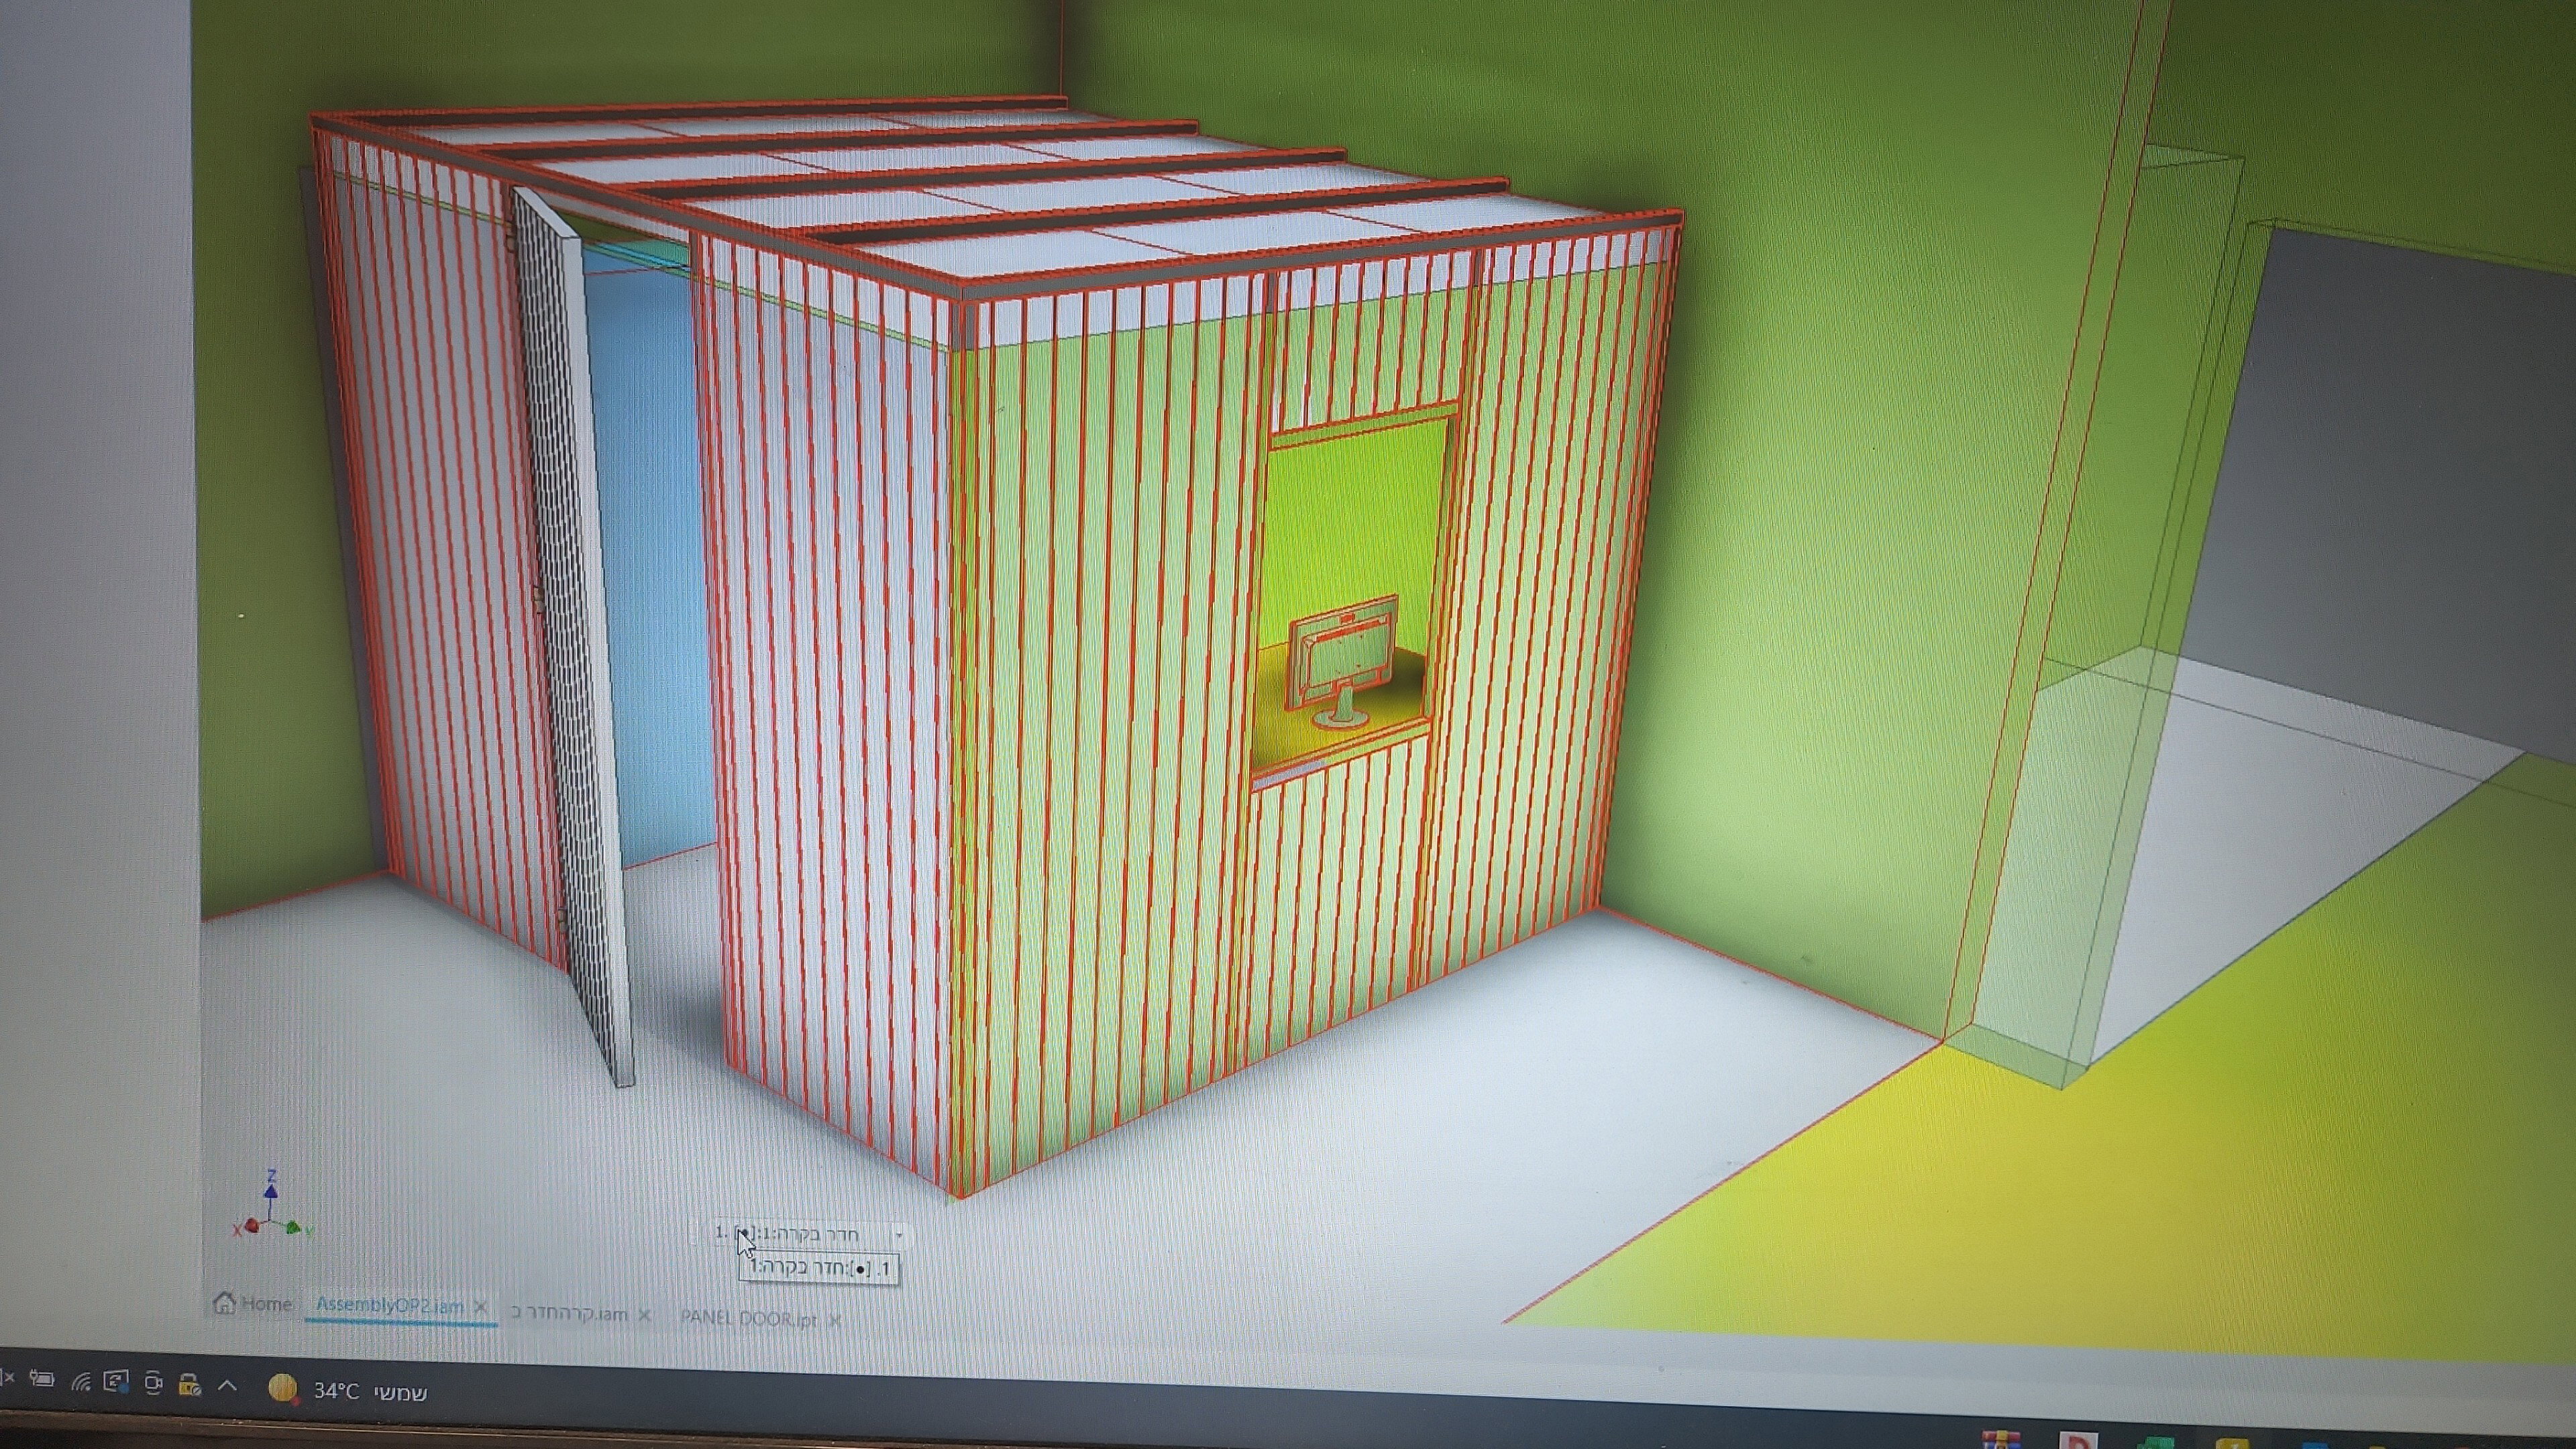Click the green Y axis on the triad
This screenshot has width=2576, height=1449.
294,1228
